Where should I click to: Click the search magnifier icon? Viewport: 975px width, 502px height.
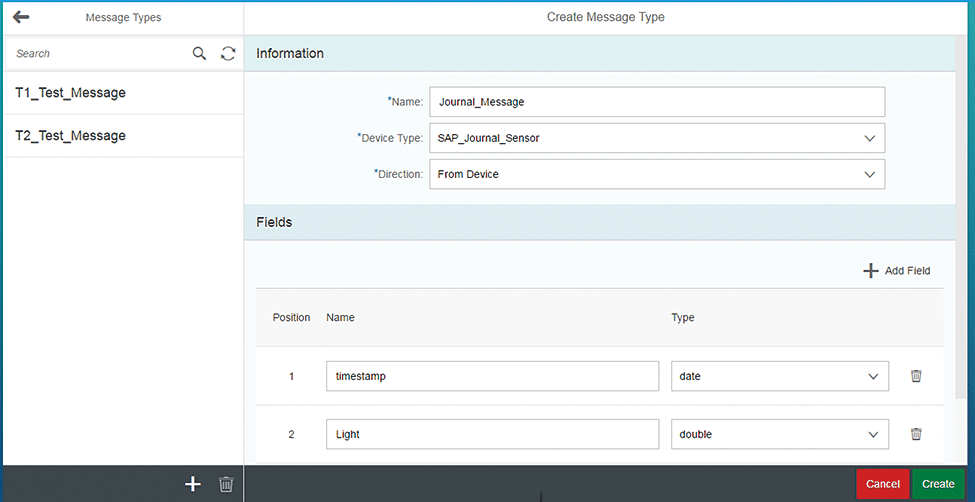coord(200,54)
